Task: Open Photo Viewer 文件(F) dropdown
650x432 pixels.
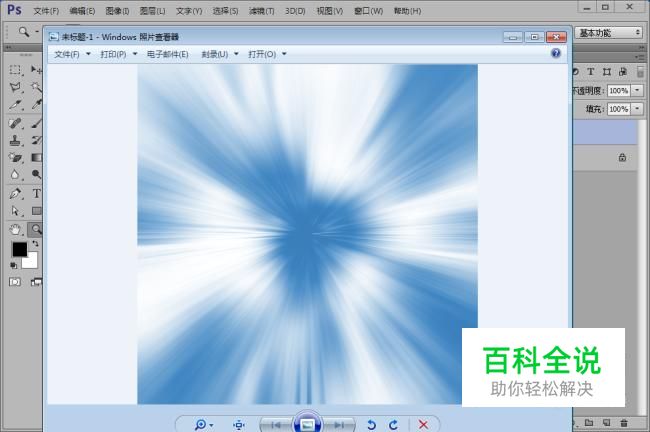Action: coord(72,54)
